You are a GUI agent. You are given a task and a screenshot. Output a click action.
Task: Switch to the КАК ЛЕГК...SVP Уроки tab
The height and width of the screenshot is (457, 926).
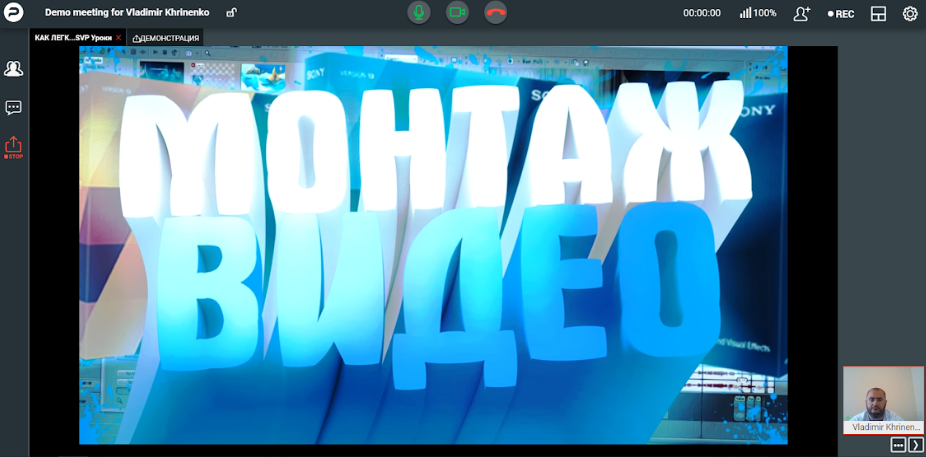tap(73, 38)
